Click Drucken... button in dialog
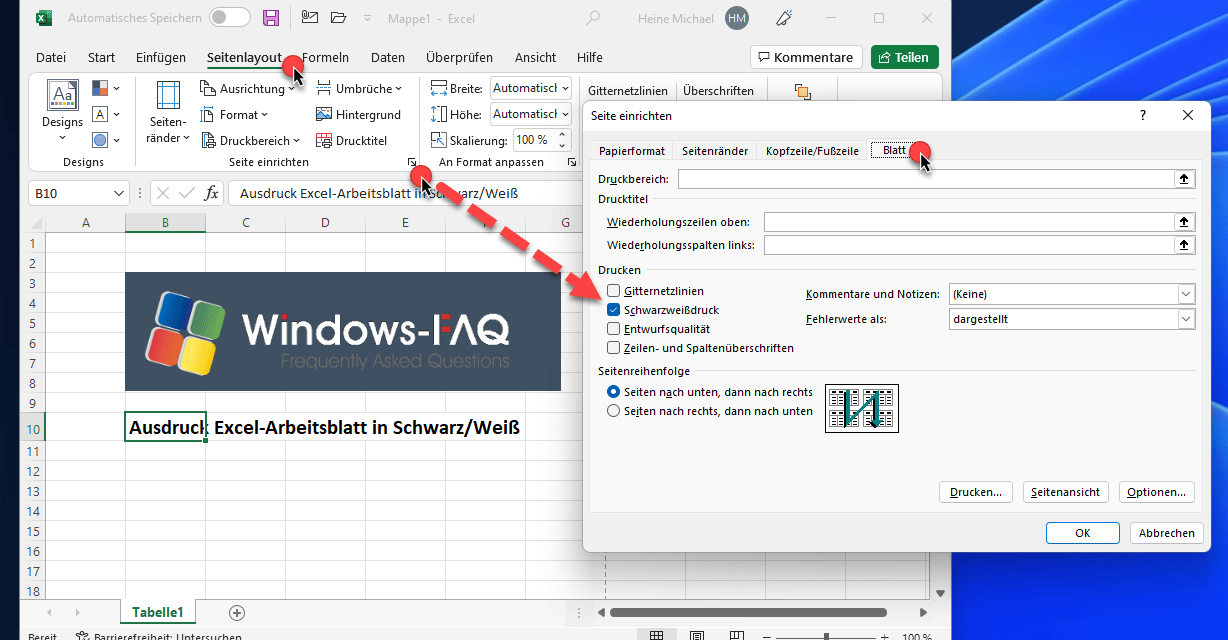Screen dimensions: 1228x640 pos(976,492)
